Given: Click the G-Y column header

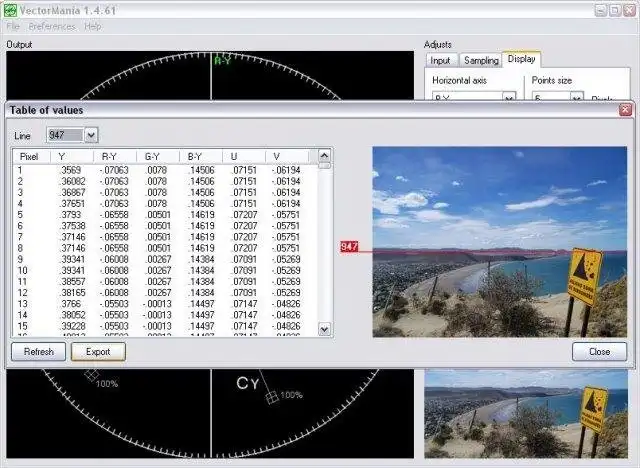Looking at the screenshot, I should [x=158, y=157].
